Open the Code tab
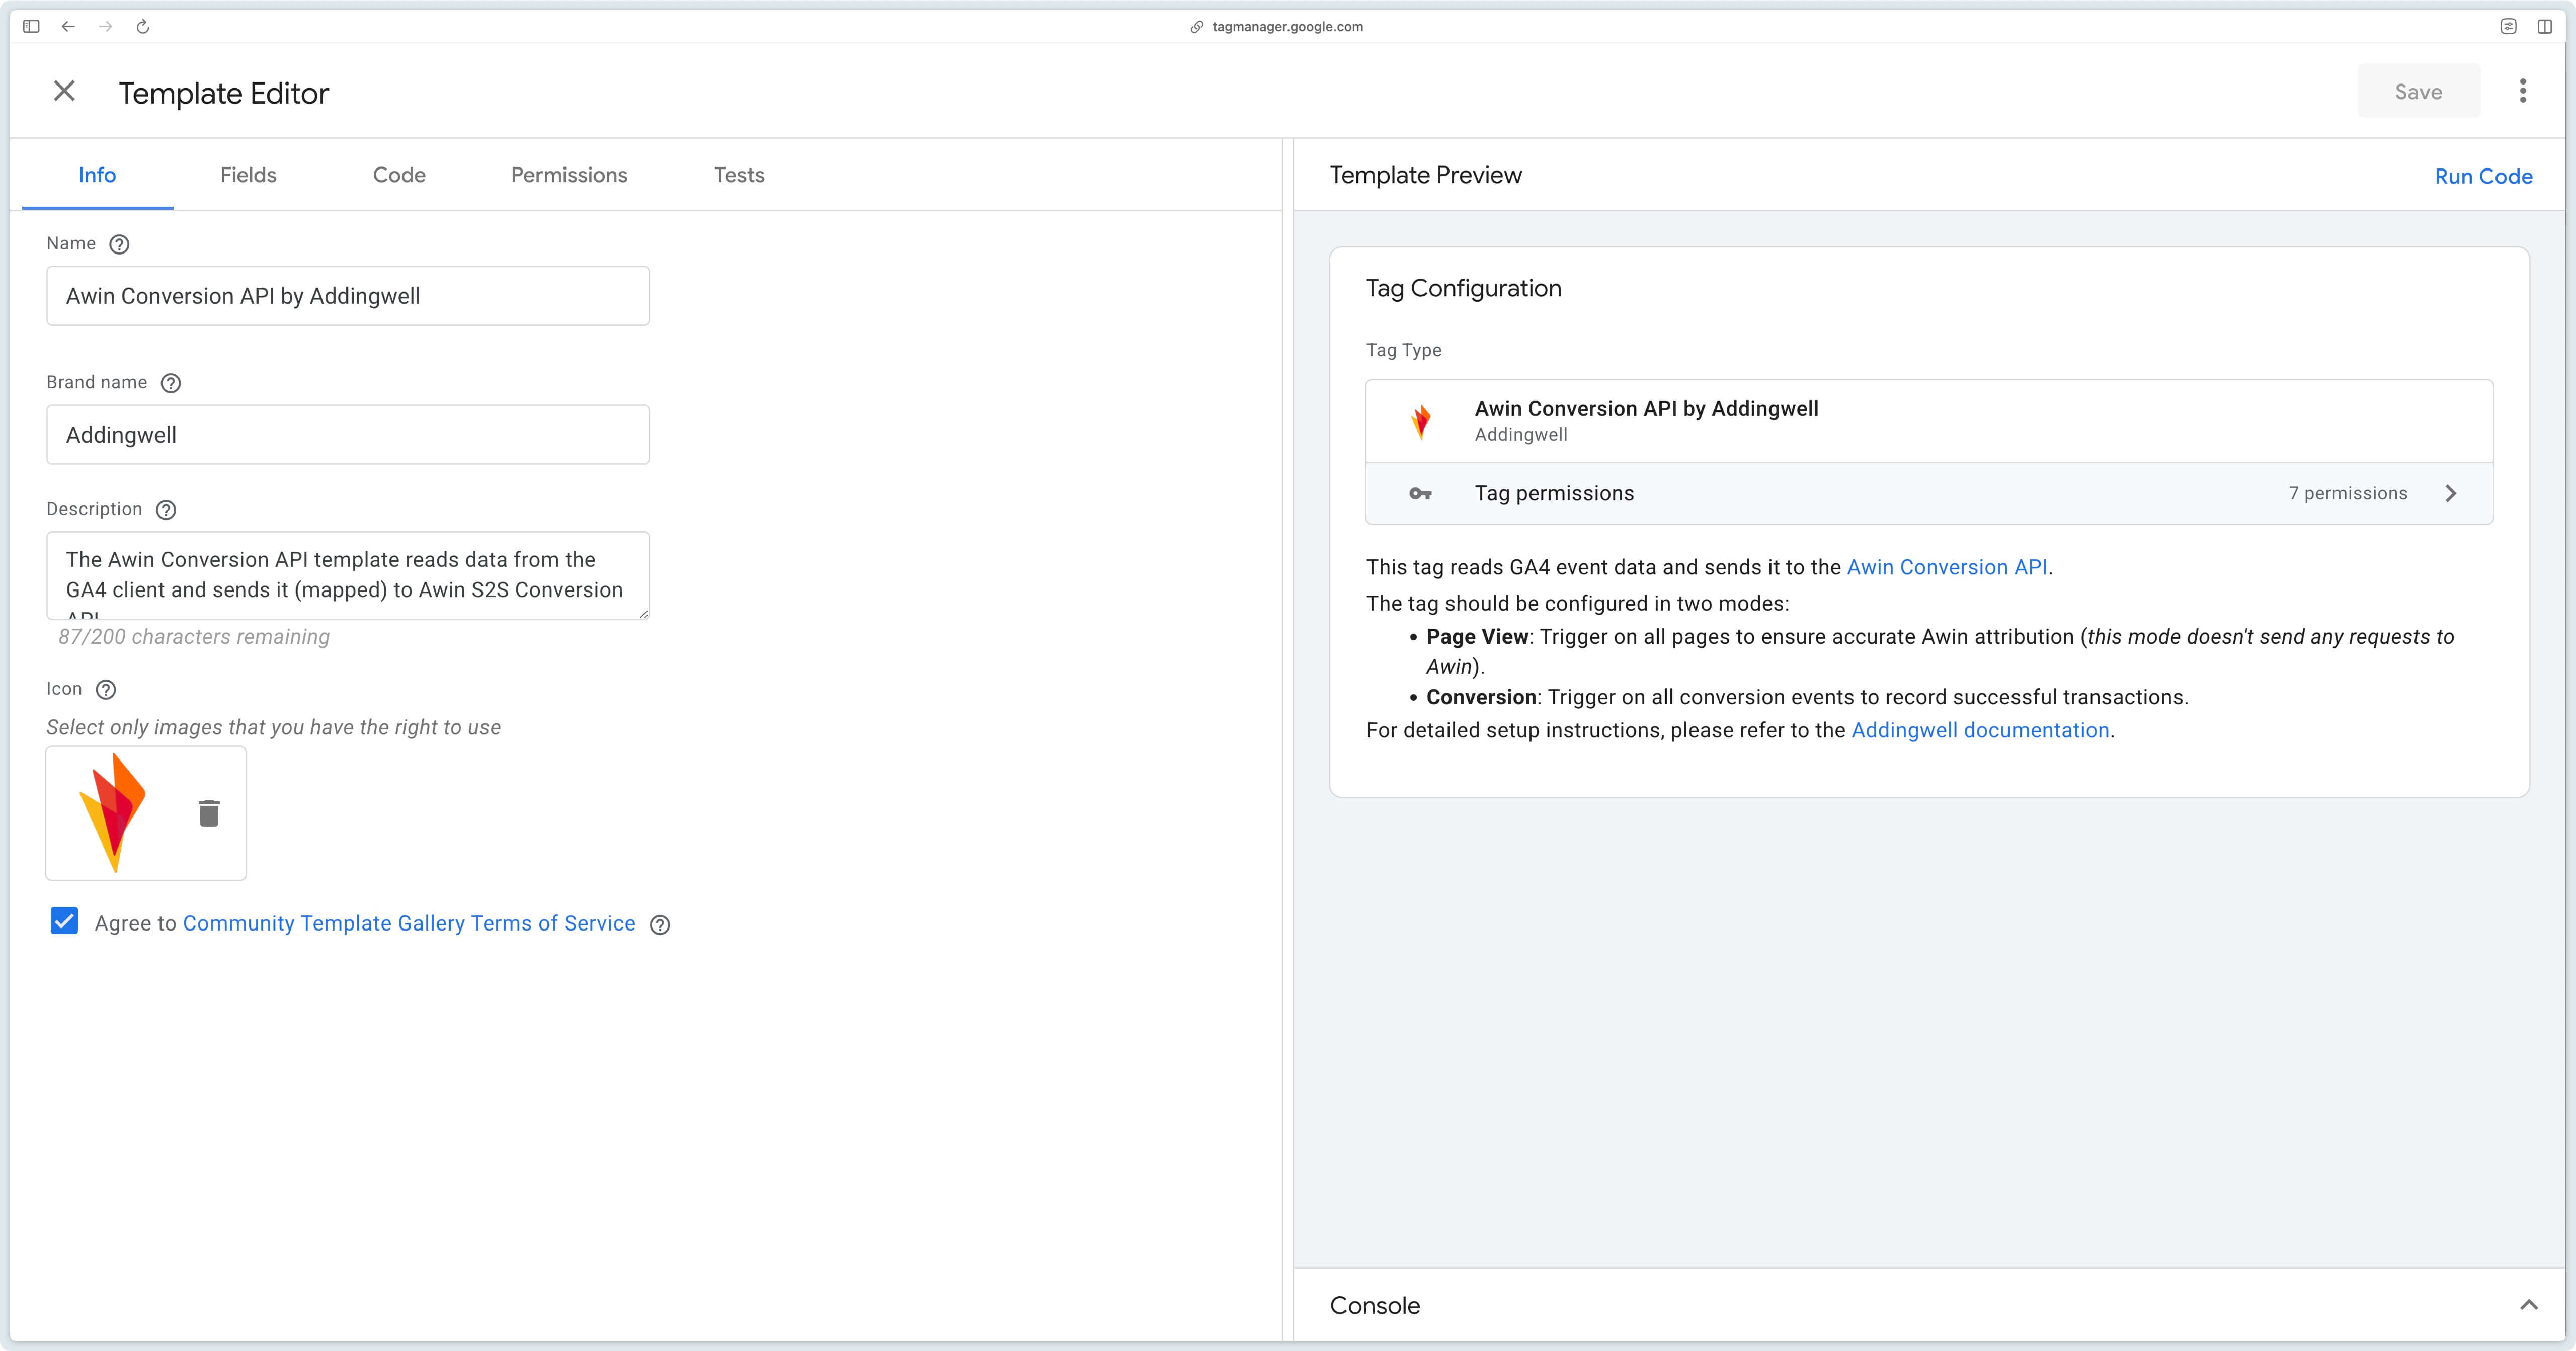Screen dimensions: 2576x1351 [399, 175]
